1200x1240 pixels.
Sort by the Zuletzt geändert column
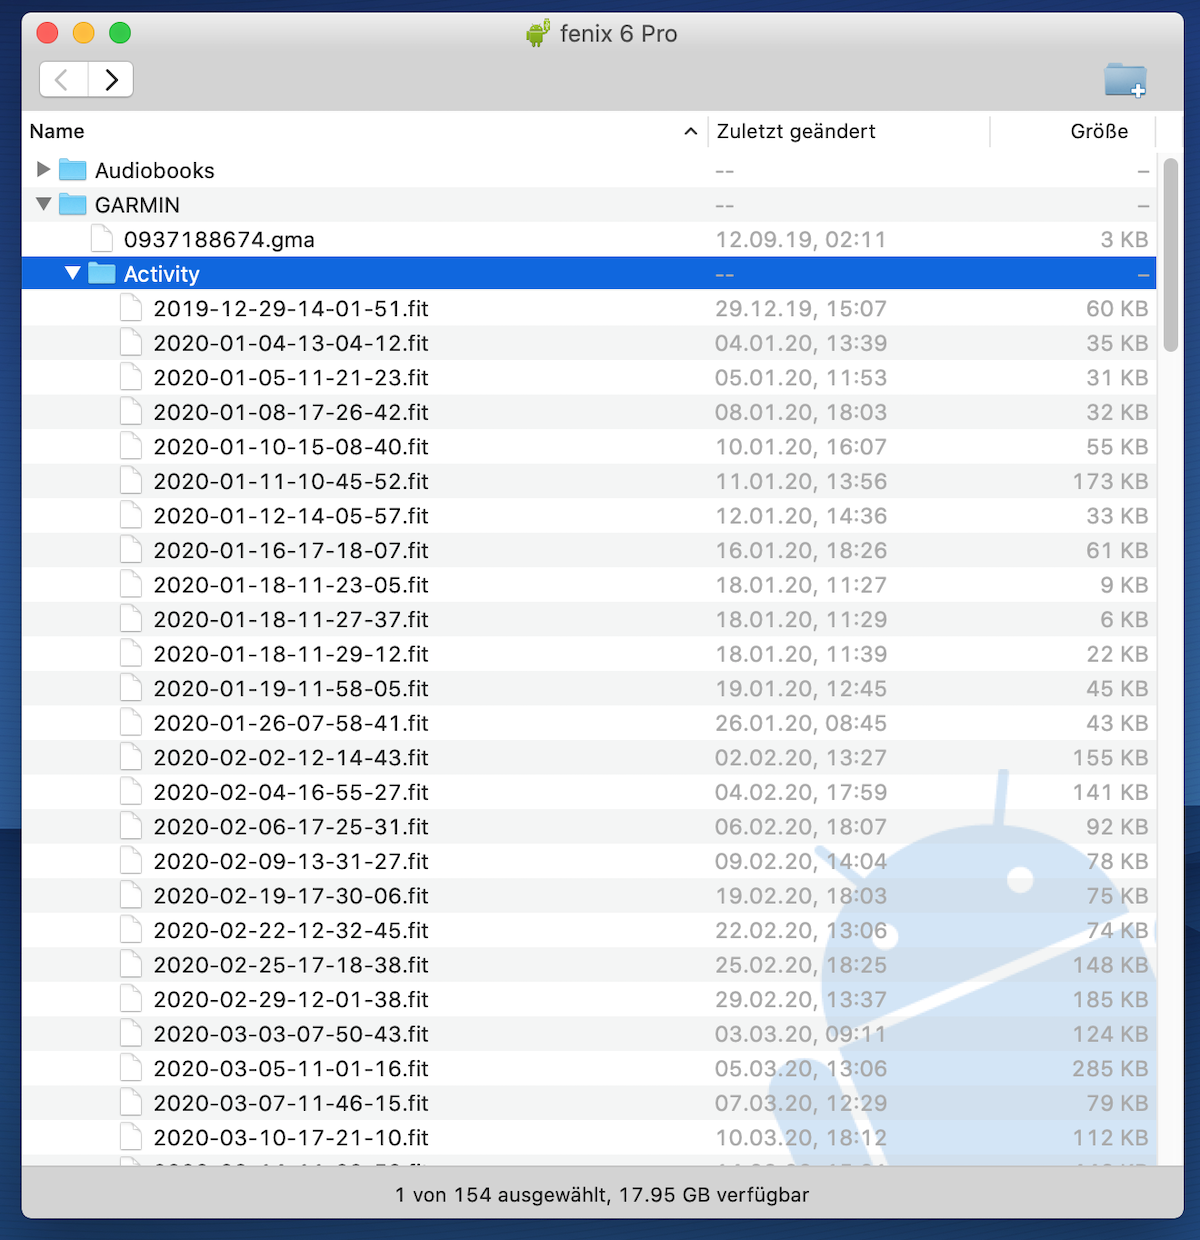pos(796,131)
